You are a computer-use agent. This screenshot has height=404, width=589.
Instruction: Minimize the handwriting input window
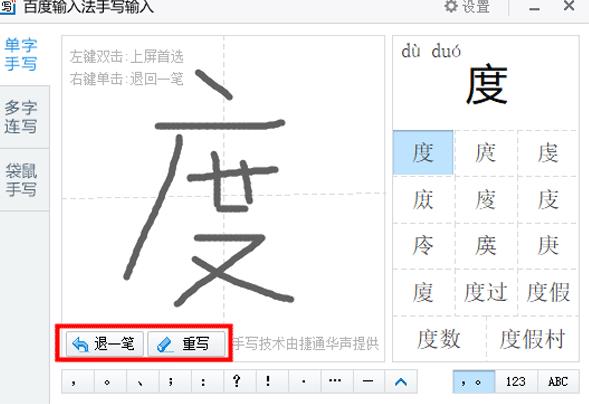pyautogui.click(x=535, y=8)
